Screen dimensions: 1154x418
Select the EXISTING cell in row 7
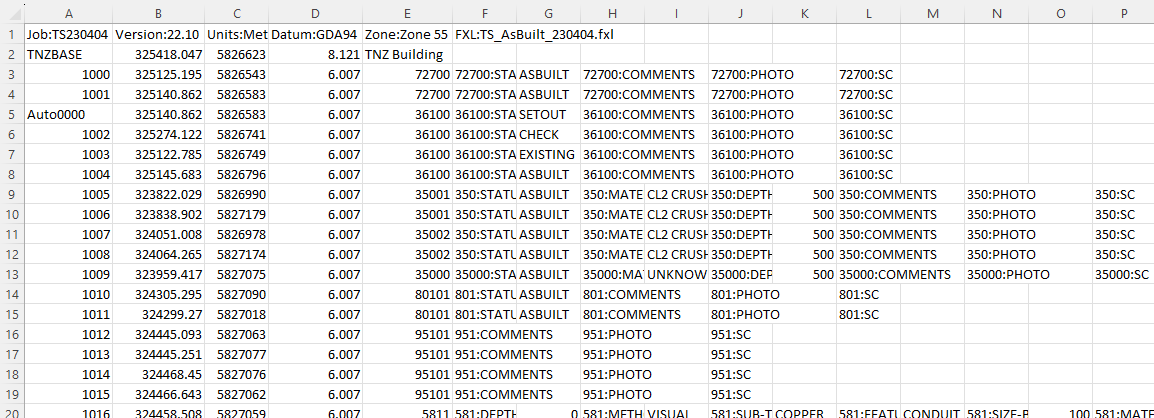(x=547, y=155)
